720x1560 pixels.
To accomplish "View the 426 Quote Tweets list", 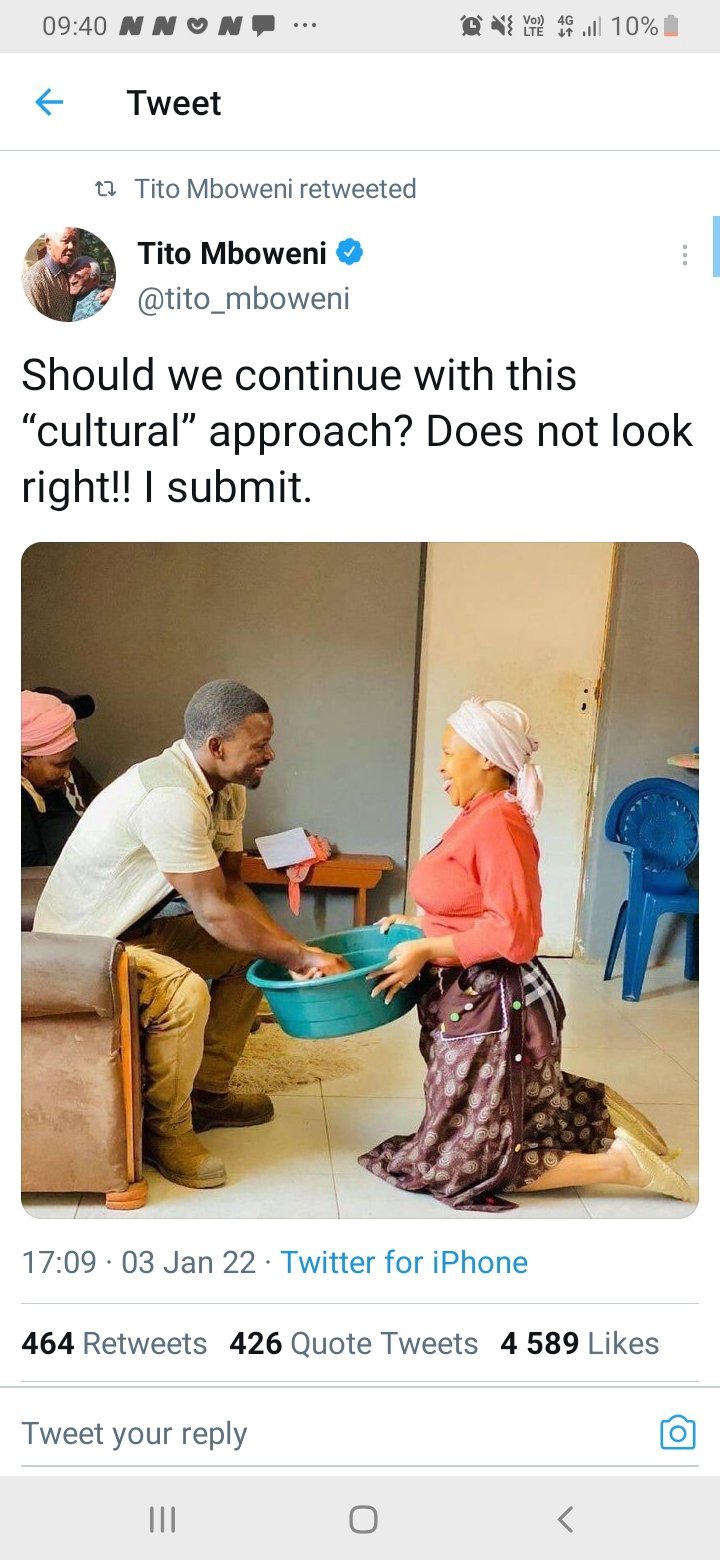I will 354,1343.
